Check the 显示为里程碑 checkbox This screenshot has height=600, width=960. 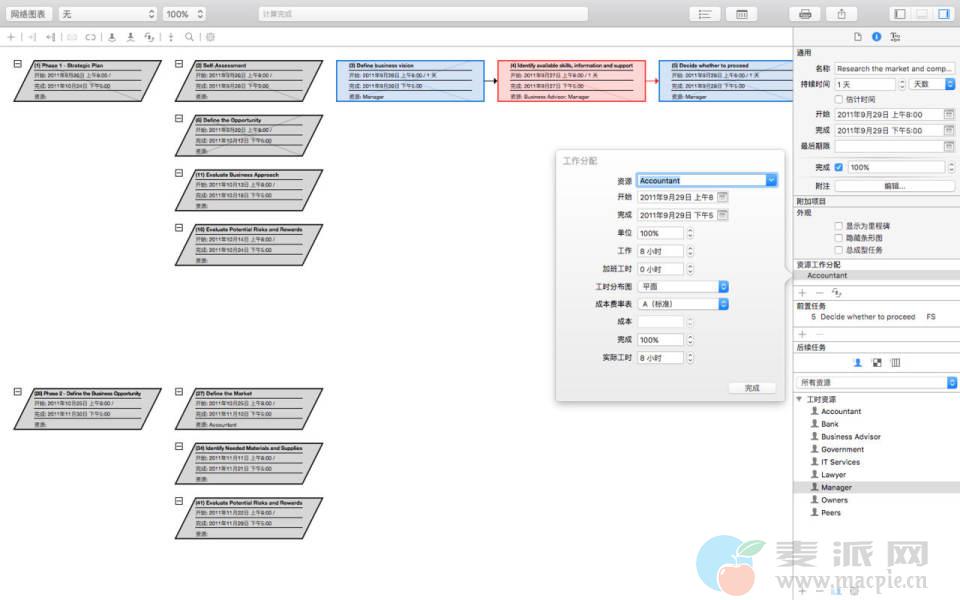pyautogui.click(x=839, y=226)
